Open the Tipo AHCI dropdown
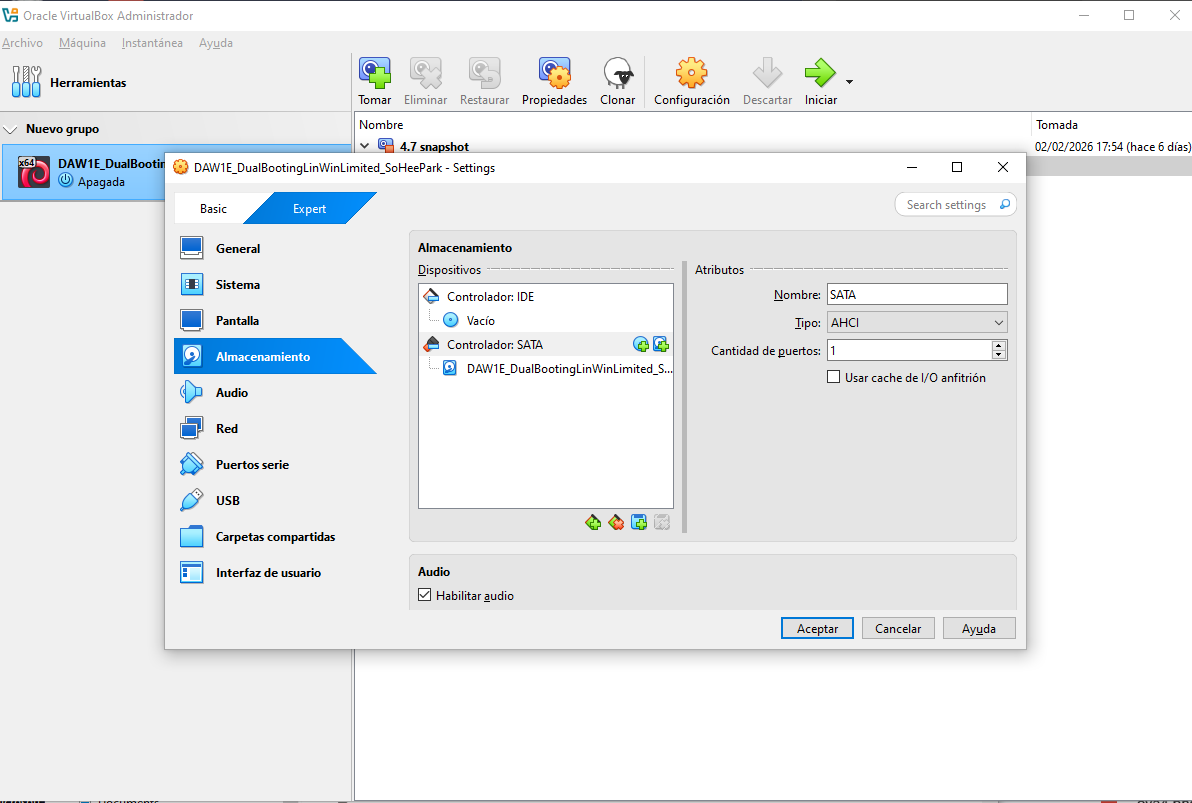 (x=917, y=322)
